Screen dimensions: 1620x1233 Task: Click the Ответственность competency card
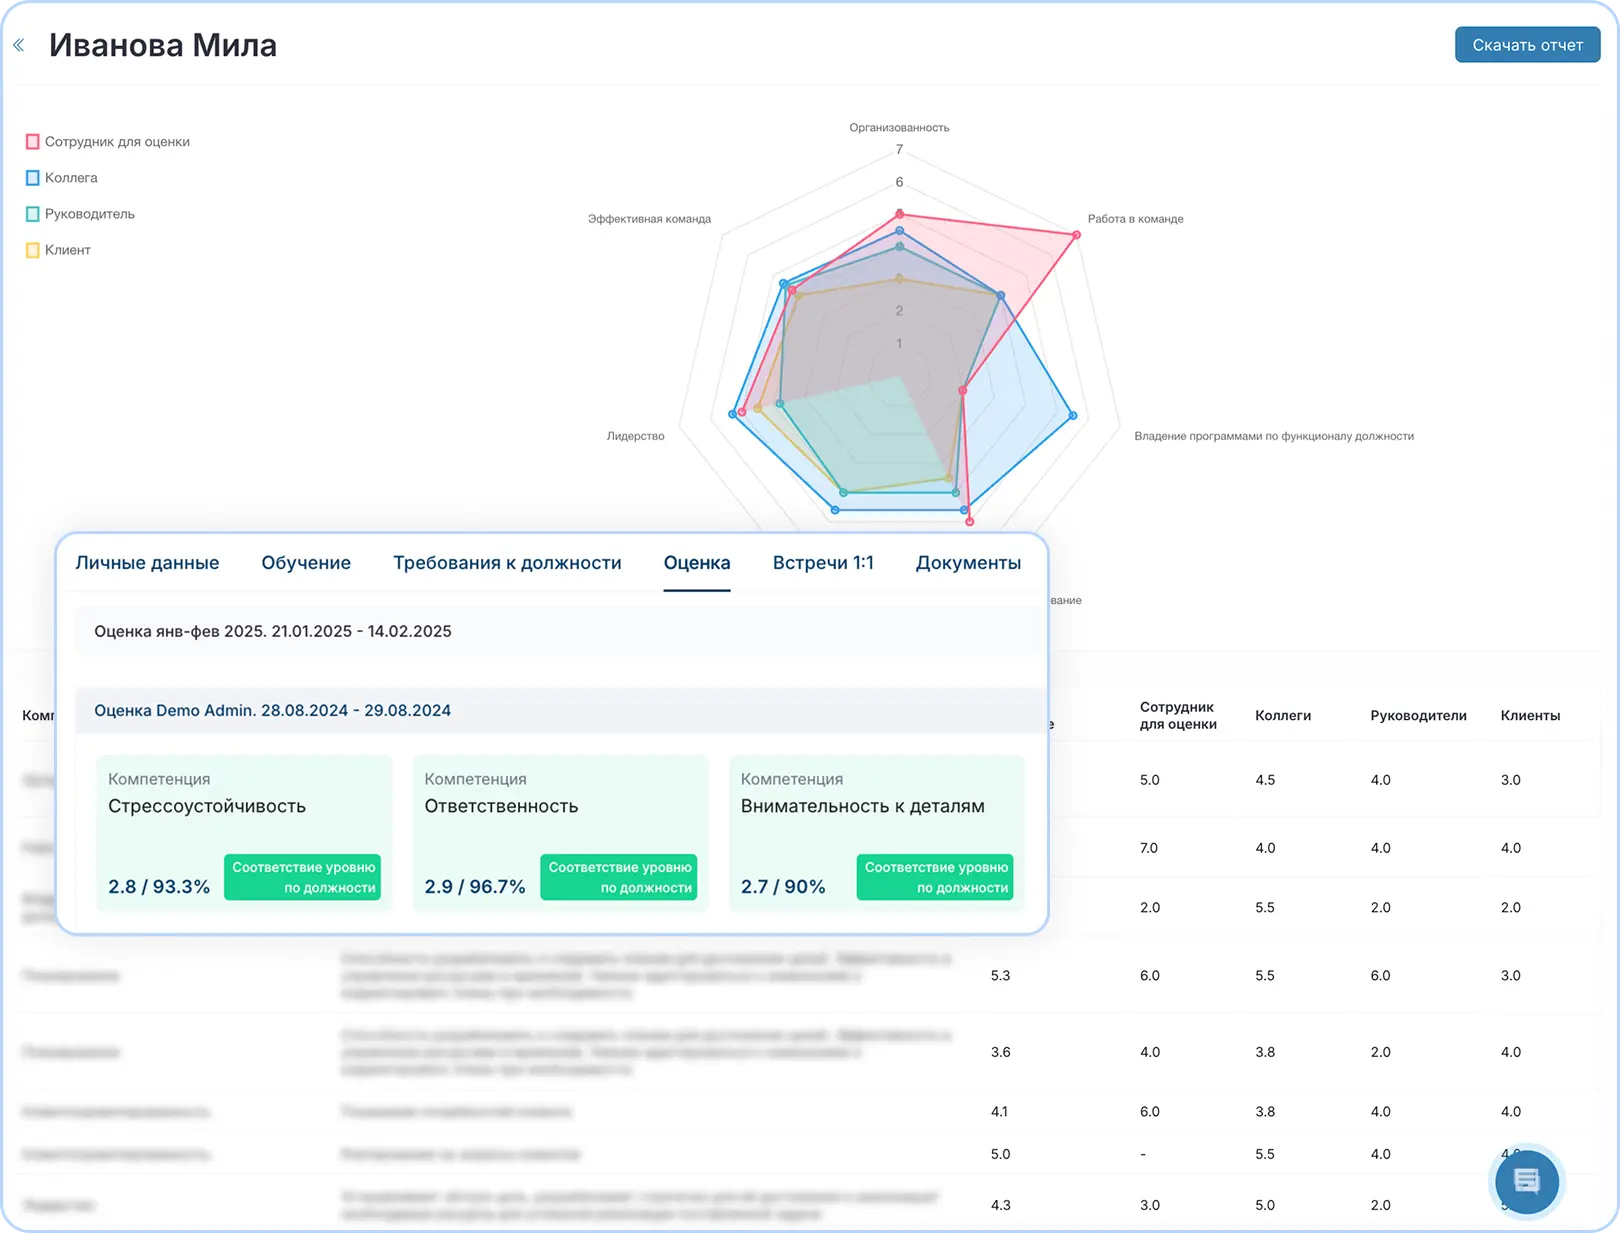point(560,832)
